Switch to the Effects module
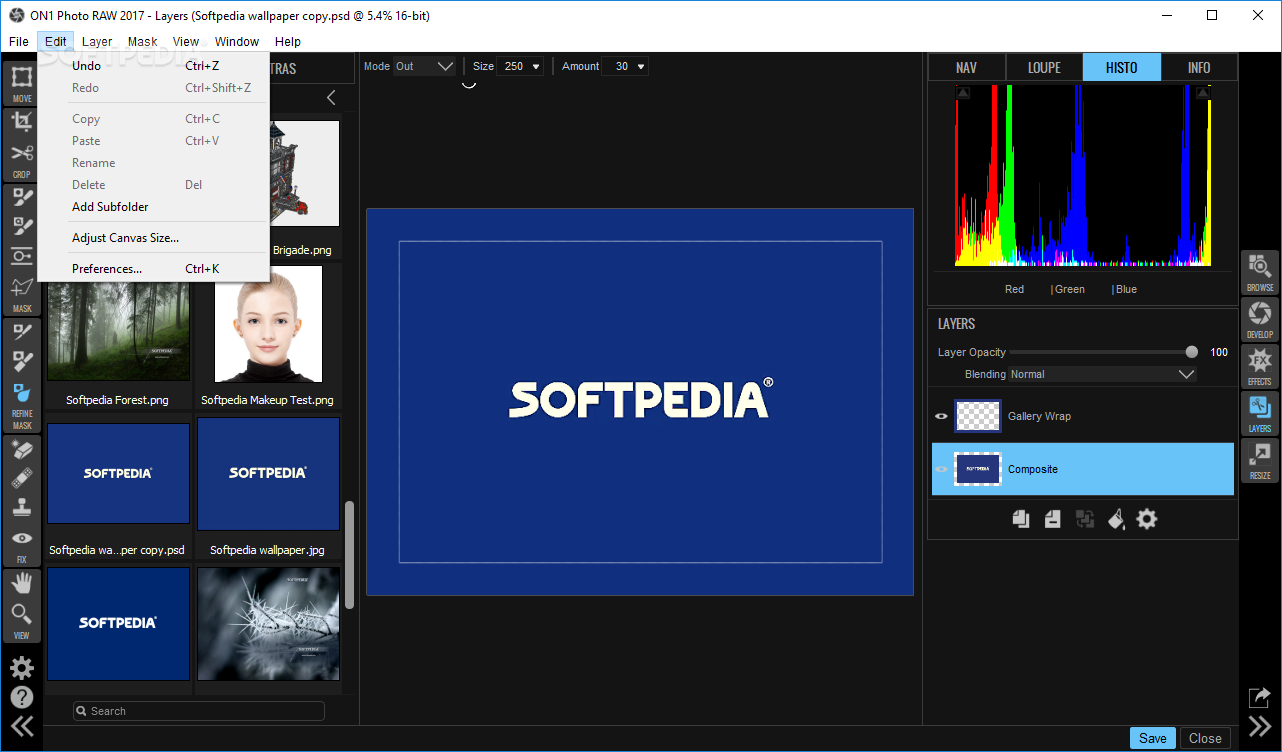This screenshot has width=1282, height=752. [x=1260, y=366]
